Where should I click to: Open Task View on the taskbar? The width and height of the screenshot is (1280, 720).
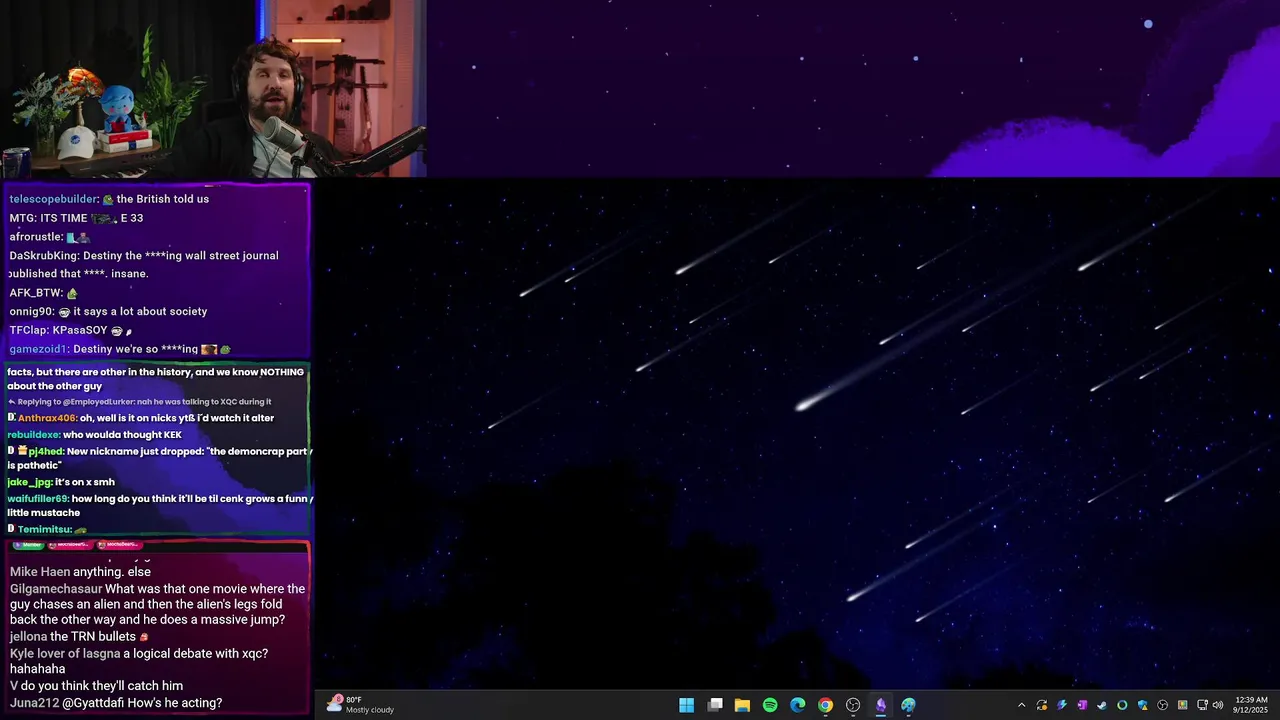715,705
